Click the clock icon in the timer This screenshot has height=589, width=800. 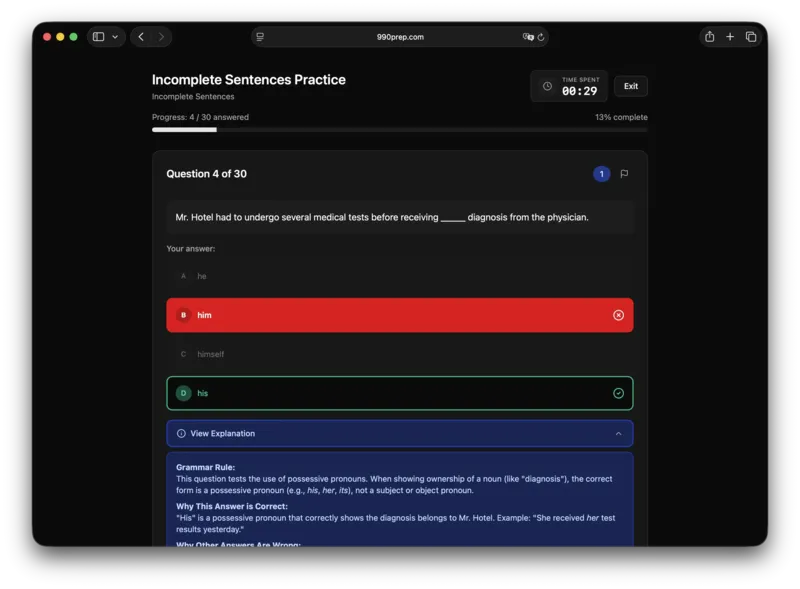(547, 86)
